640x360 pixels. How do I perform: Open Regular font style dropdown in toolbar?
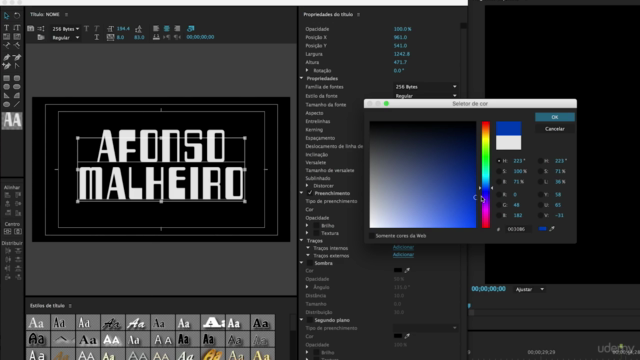65,38
